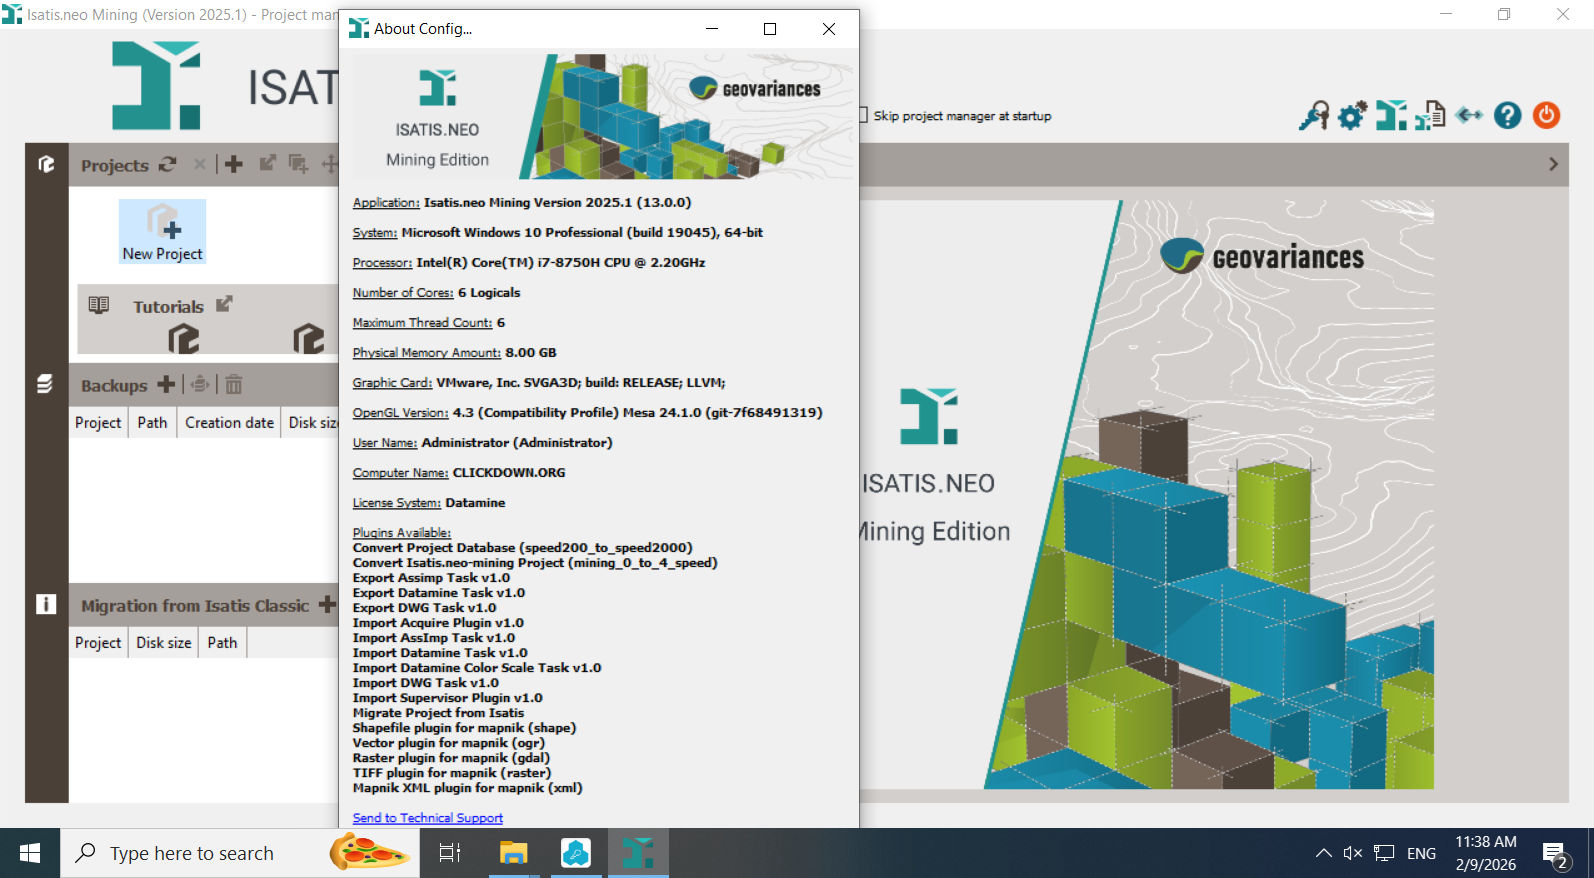Image resolution: width=1594 pixels, height=878 pixels.
Task: Open Windows Start menu
Action: click(30, 853)
